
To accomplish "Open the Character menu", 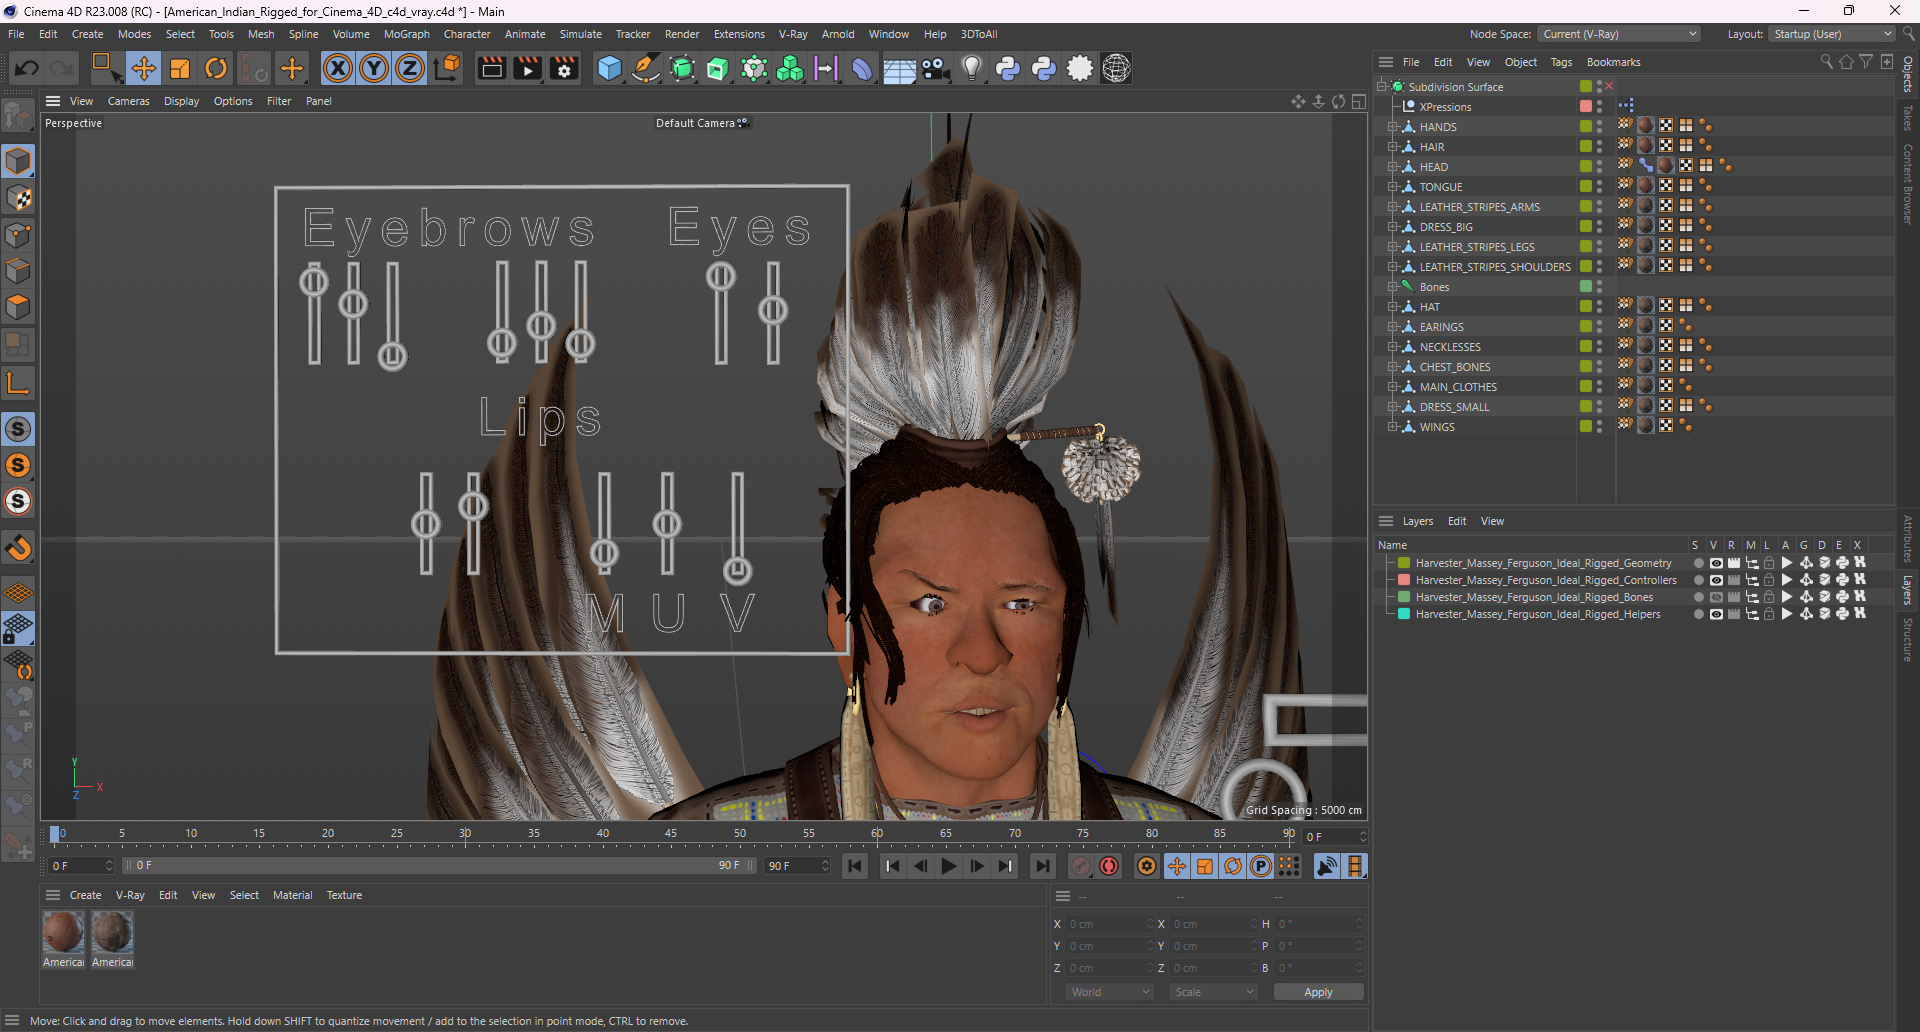I will 467,34.
